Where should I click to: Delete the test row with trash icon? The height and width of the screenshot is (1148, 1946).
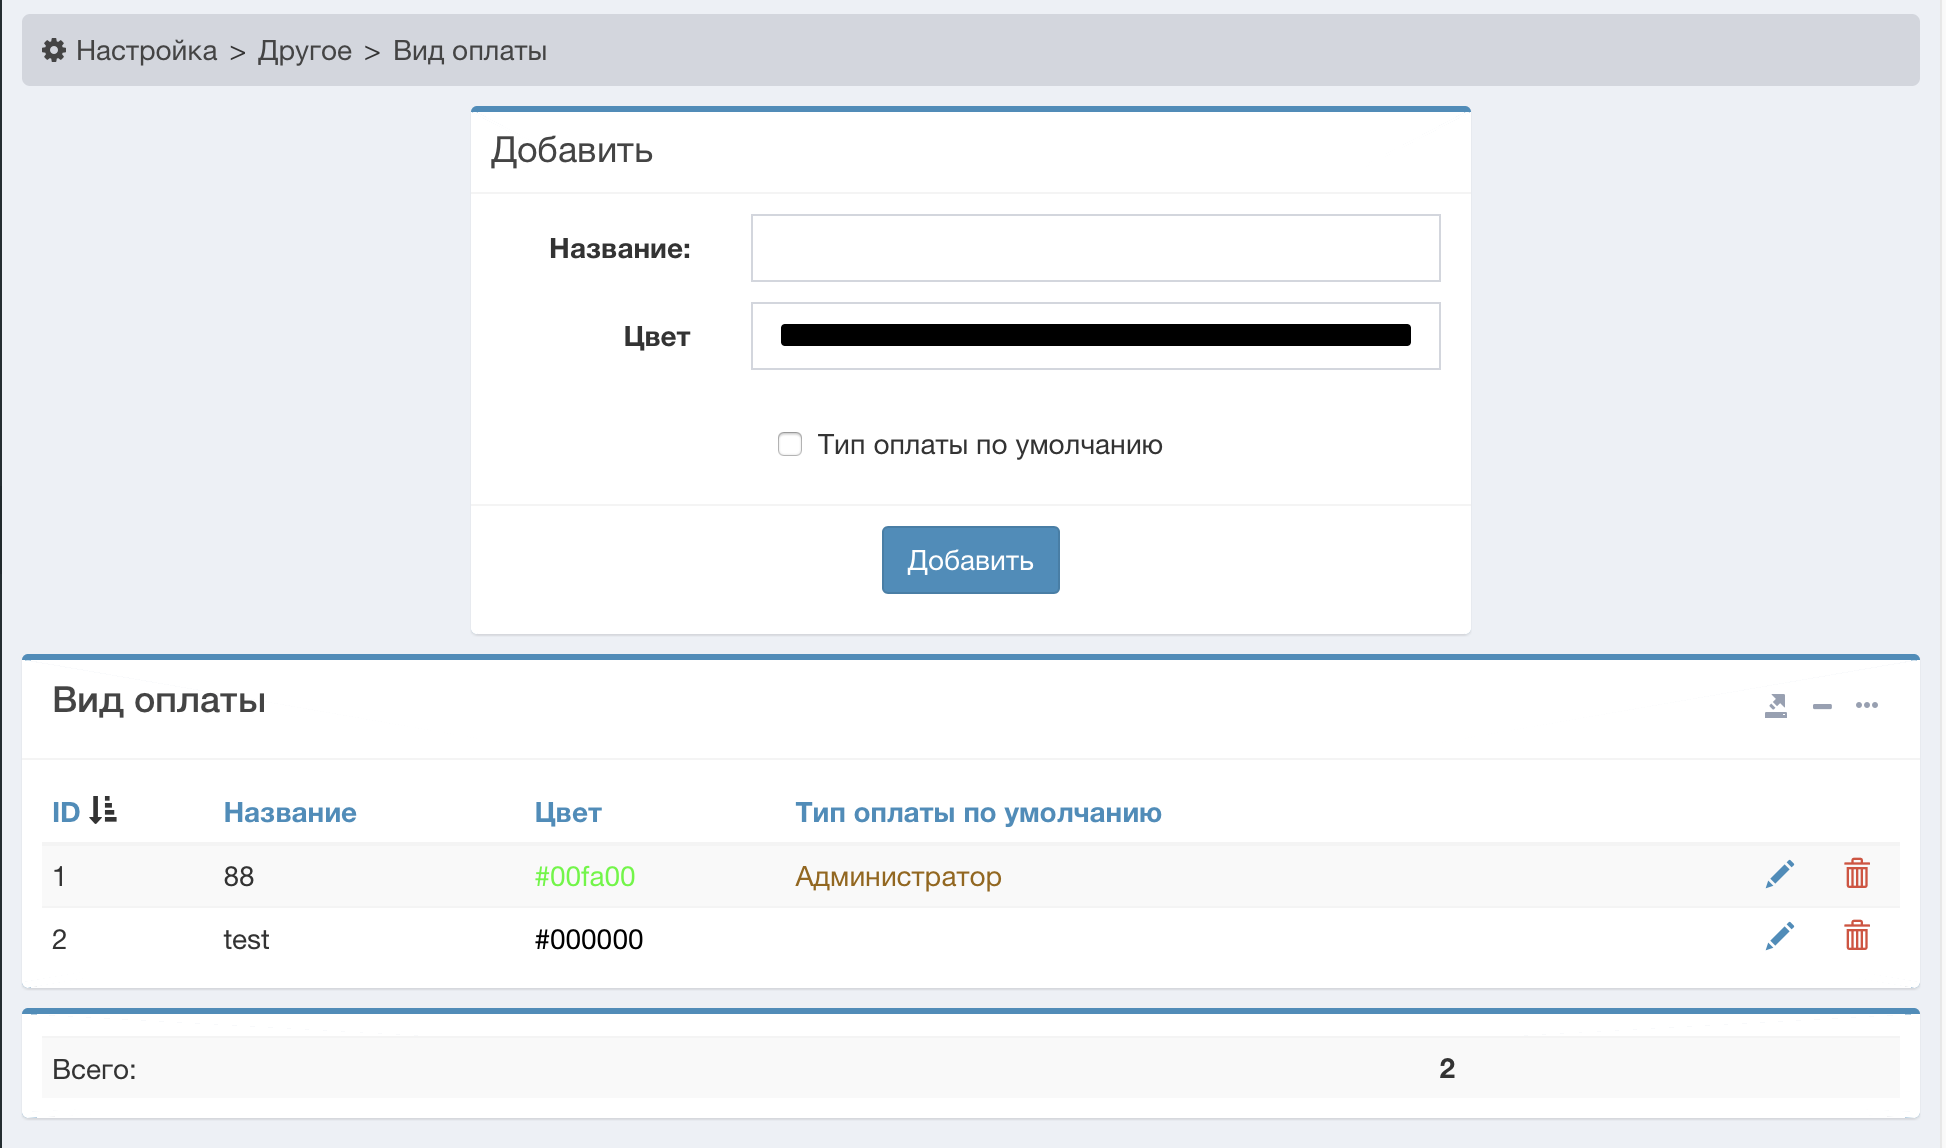point(1857,937)
